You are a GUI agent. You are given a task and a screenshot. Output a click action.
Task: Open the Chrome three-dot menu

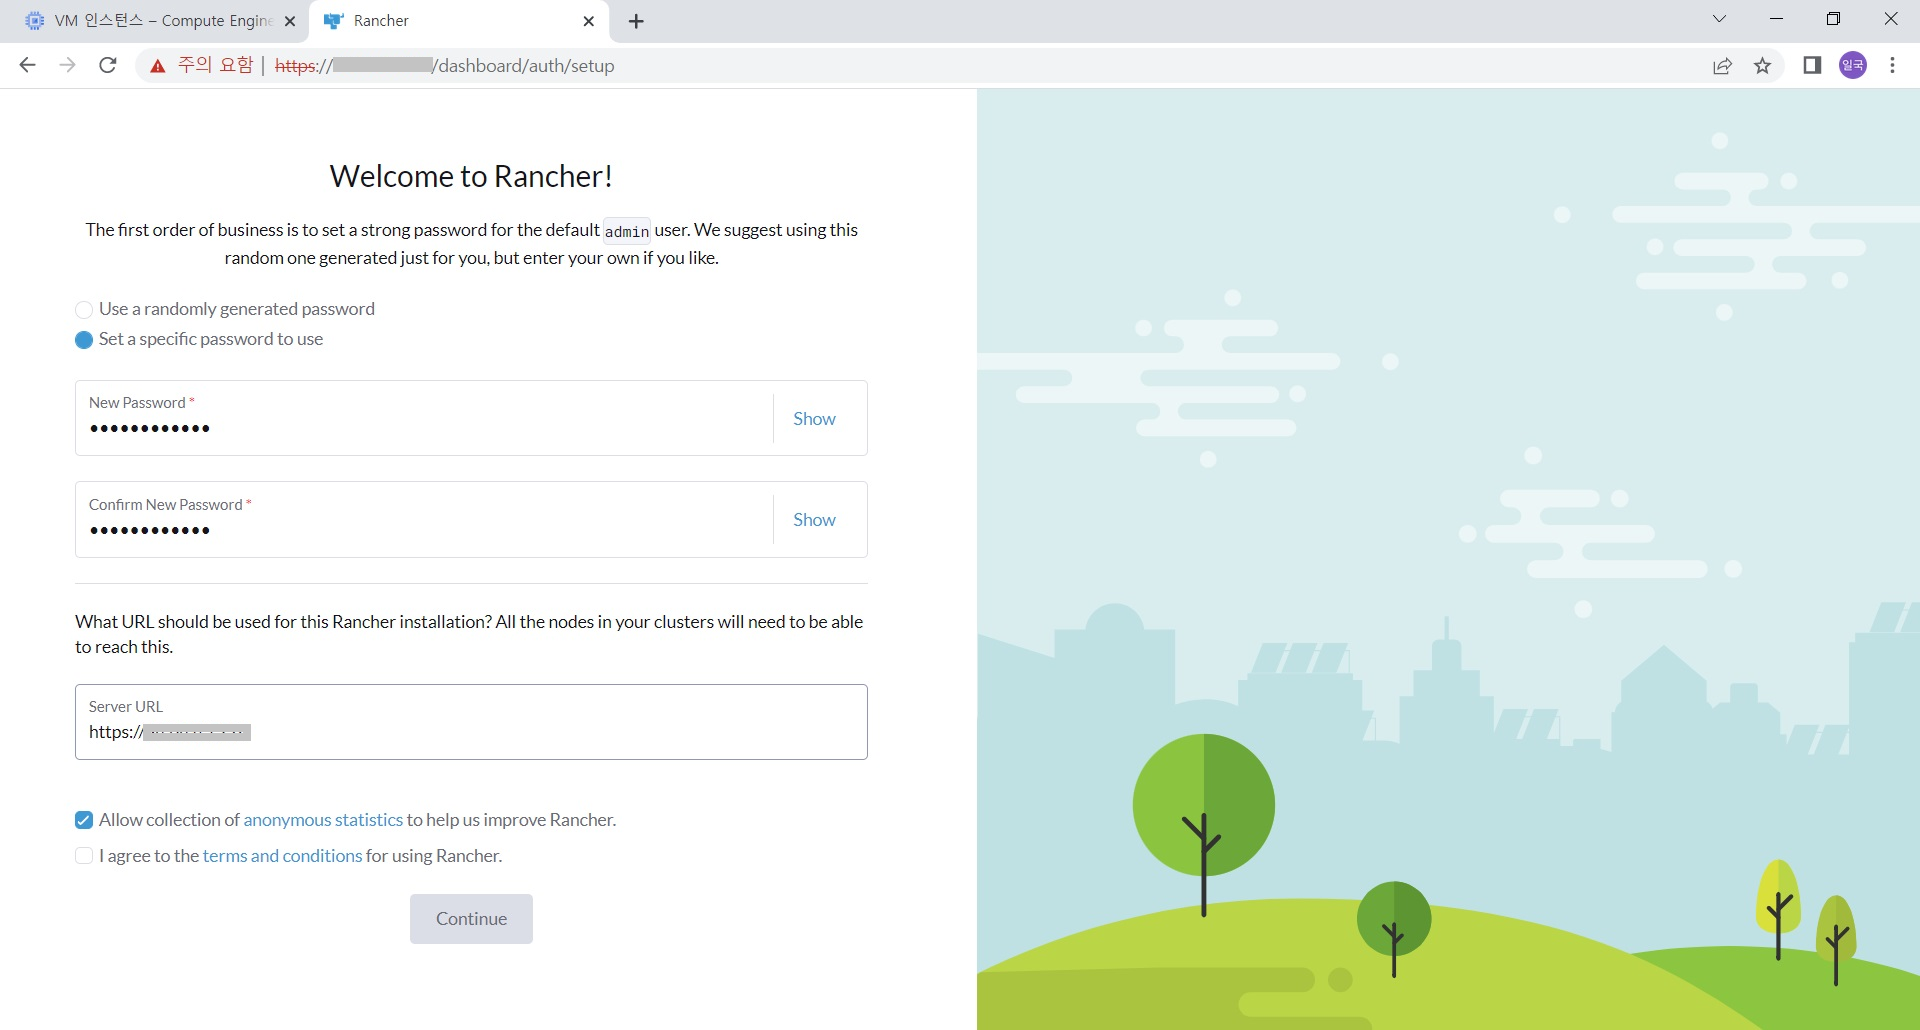pos(1892,65)
